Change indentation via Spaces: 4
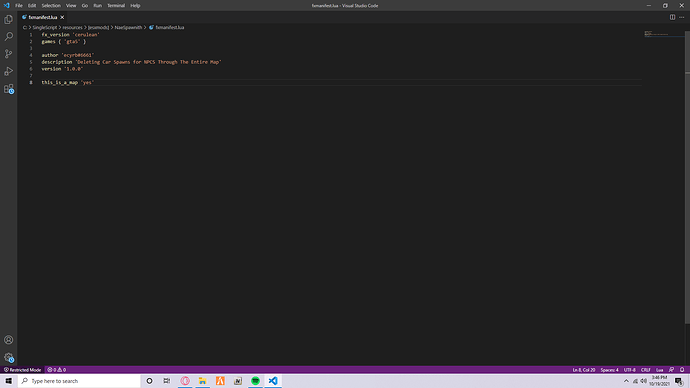This screenshot has width=690, height=388. 609,370
